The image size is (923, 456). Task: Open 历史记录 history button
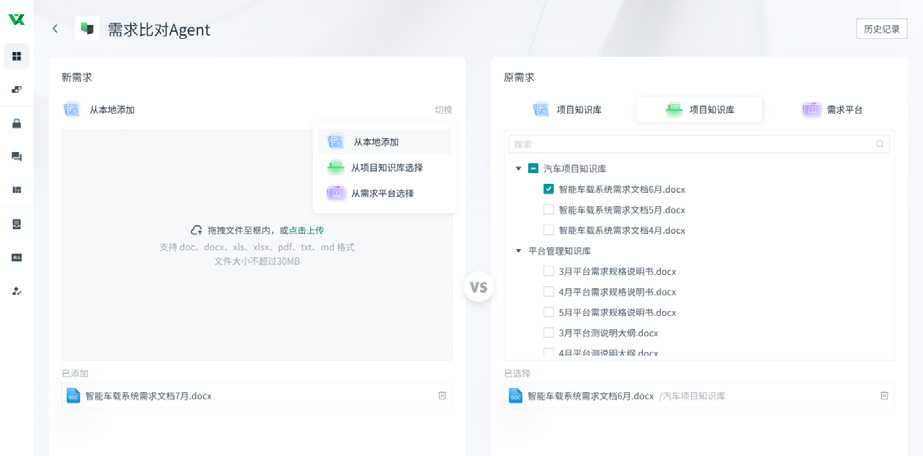coord(881,29)
